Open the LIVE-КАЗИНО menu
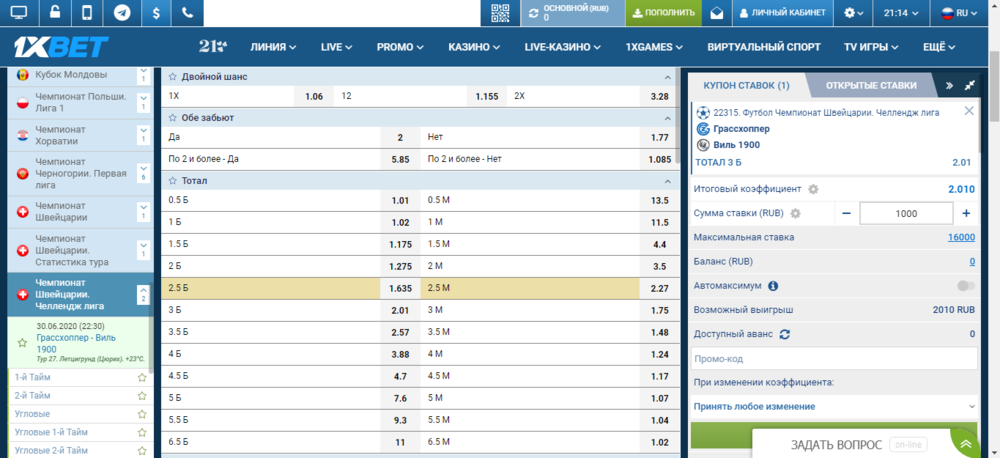The image size is (1000, 458). point(562,47)
